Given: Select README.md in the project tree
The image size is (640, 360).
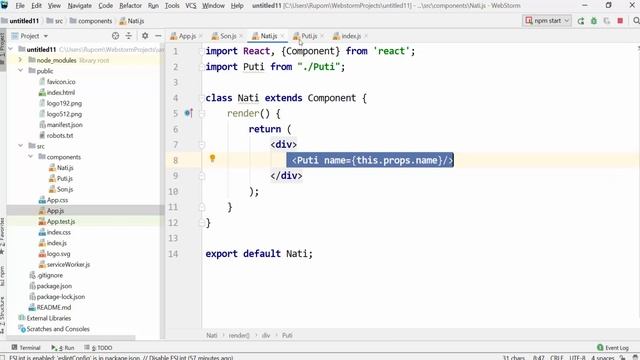Looking at the screenshot, I should 53,307.
